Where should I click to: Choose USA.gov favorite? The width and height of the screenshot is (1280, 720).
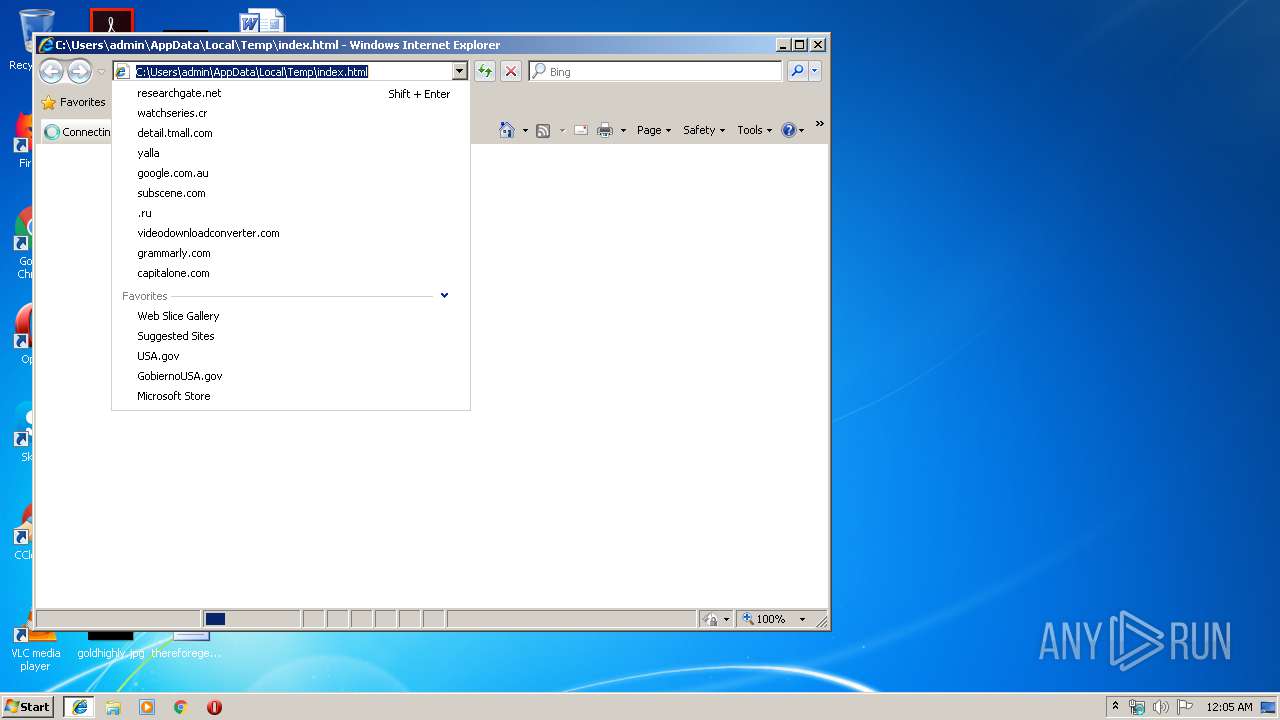click(x=158, y=356)
